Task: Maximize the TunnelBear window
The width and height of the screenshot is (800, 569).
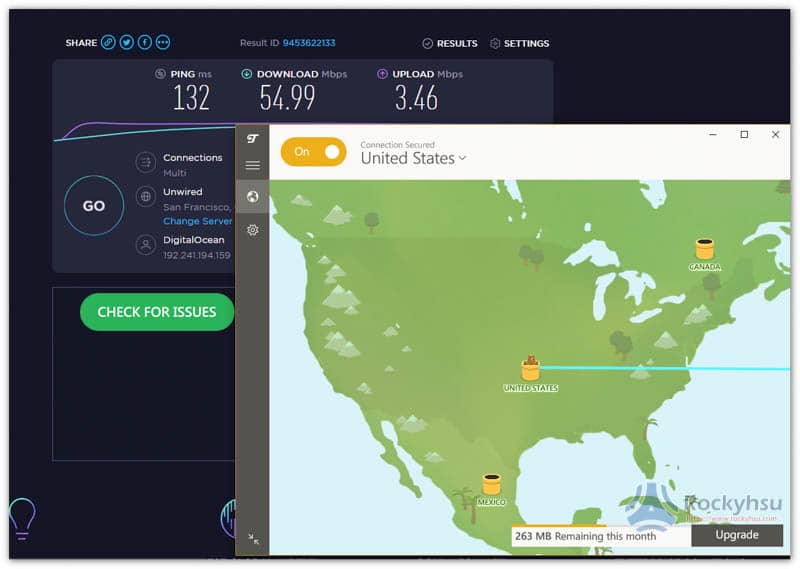Action: (x=744, y=135)
